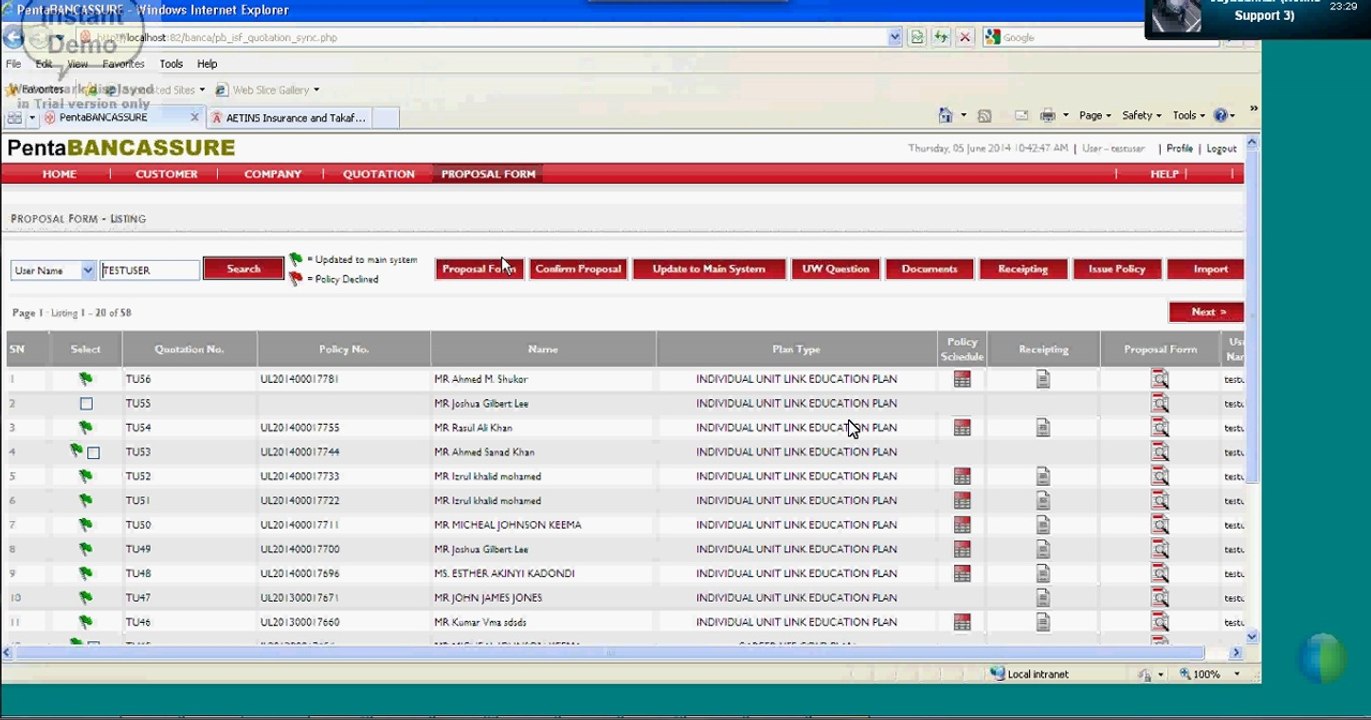
Task: Click the search text field containing TESTUSER
Action: (149, 270)
